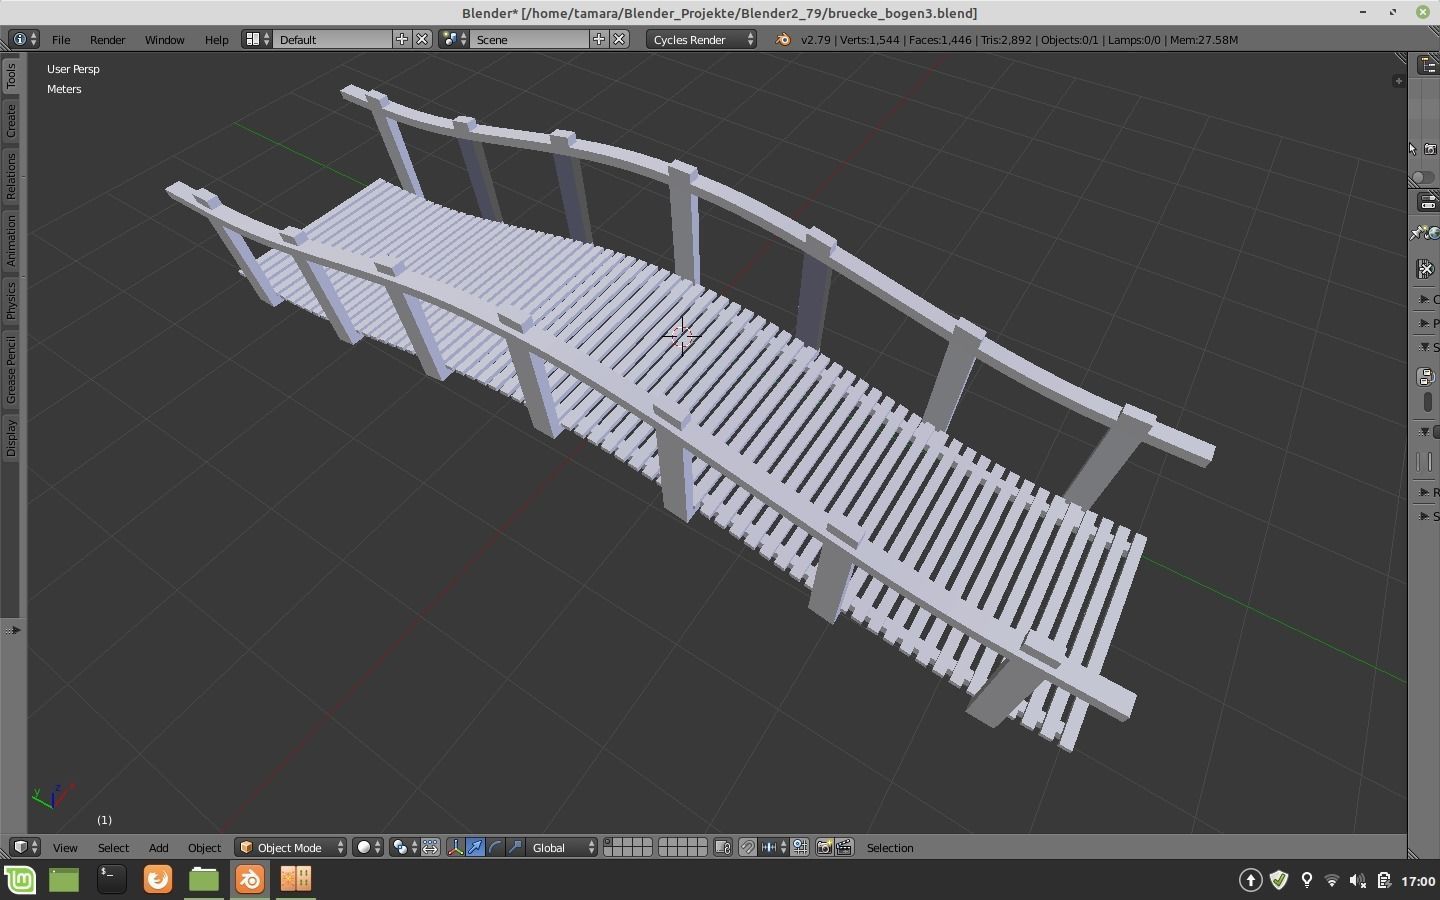Viewport: 1440px width, 900px height.
Task: Open the Object Mode dropdown
Action: (291, 847)
